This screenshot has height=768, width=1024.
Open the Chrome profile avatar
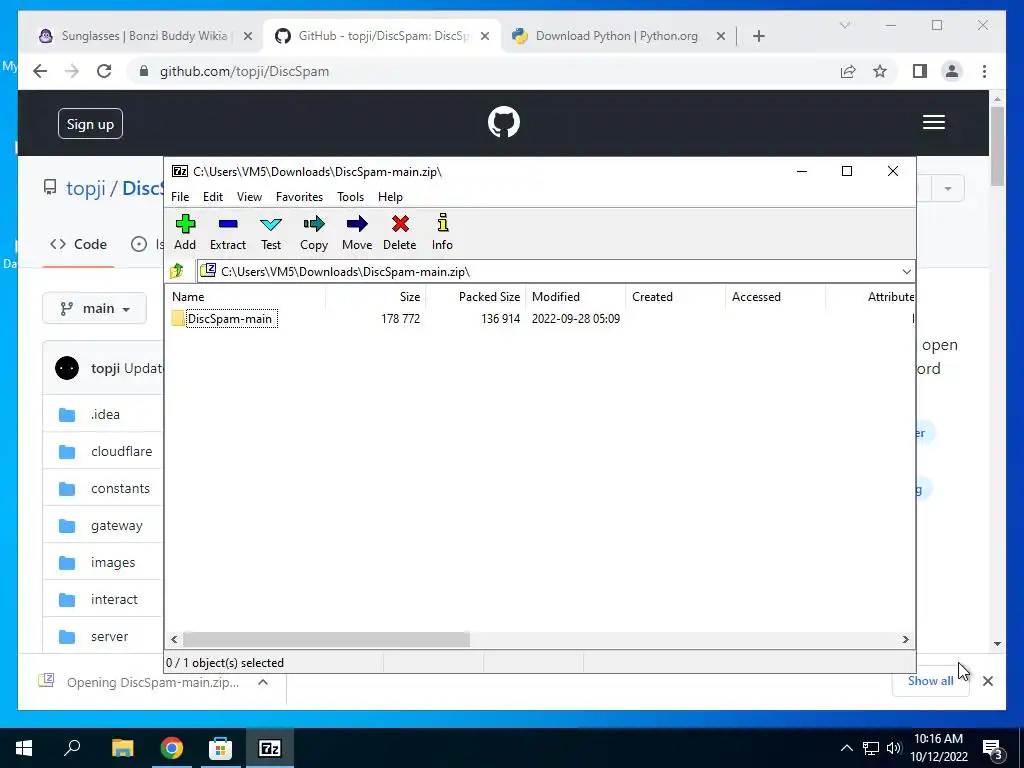click(952, 71)
